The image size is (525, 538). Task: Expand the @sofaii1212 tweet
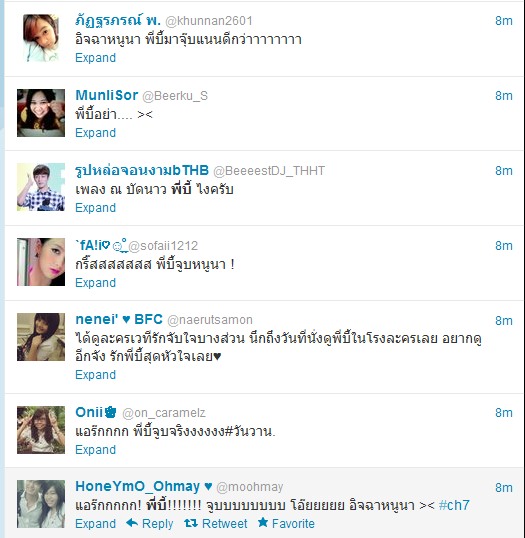tap(95, 283)
